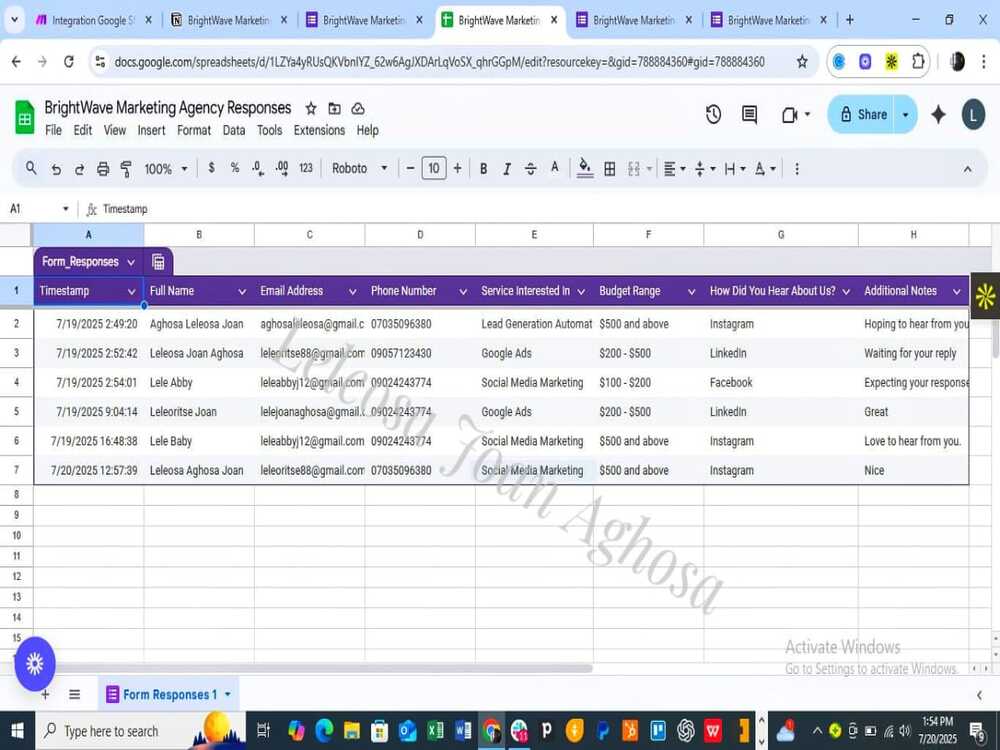Select column F header
The height and width of the screenshot is (750, 1000).
(x=648, y=235)
